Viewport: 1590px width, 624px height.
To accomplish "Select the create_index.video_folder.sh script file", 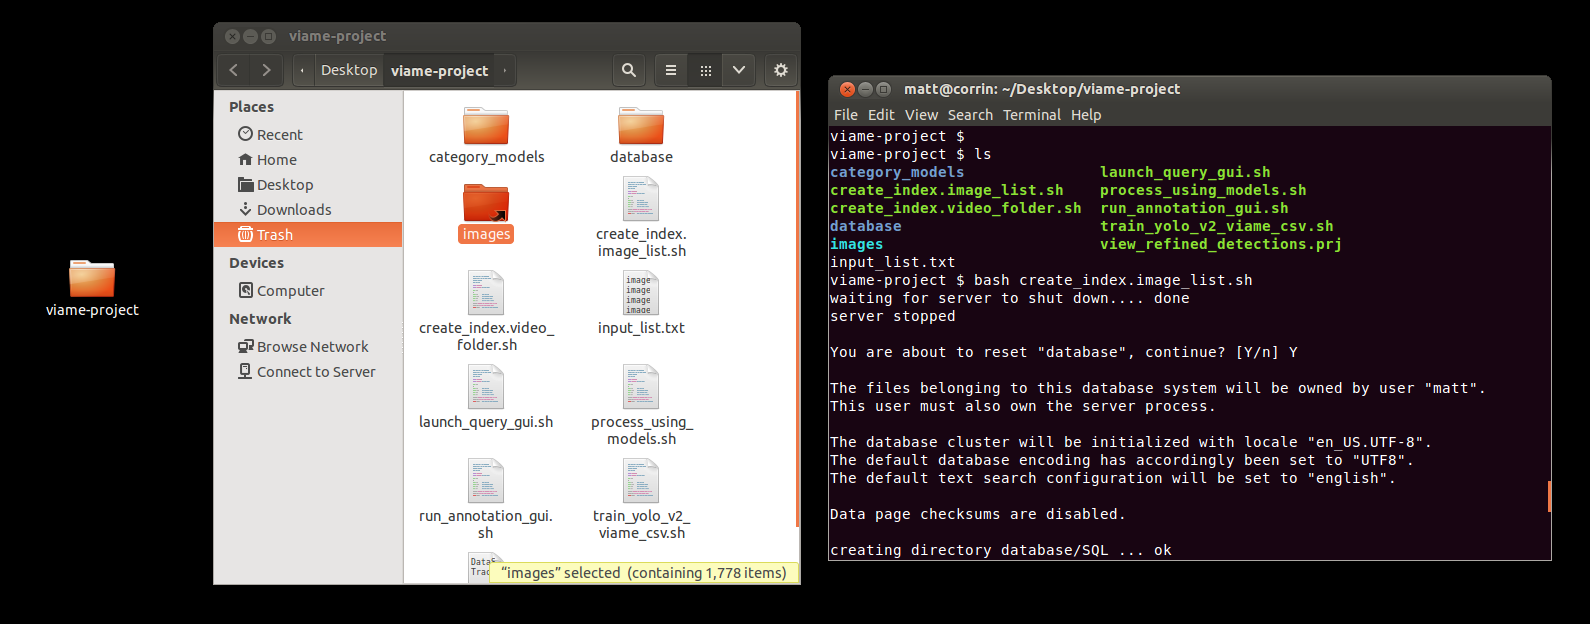I will [x=486, y=293].
